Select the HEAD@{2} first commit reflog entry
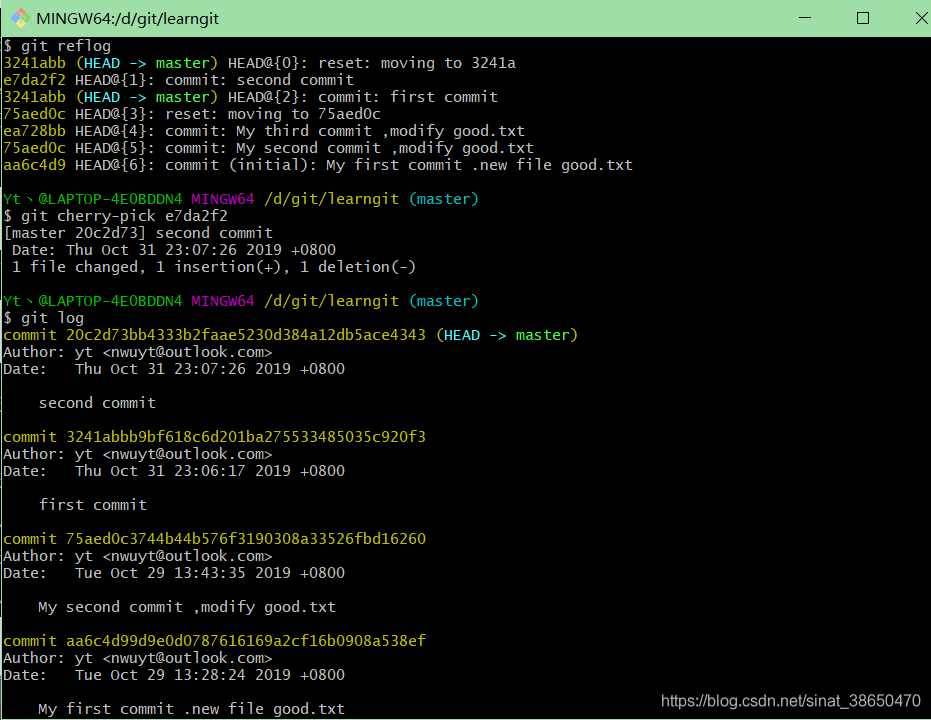Screen dimensions: 931x720 (x=250, y=97)
